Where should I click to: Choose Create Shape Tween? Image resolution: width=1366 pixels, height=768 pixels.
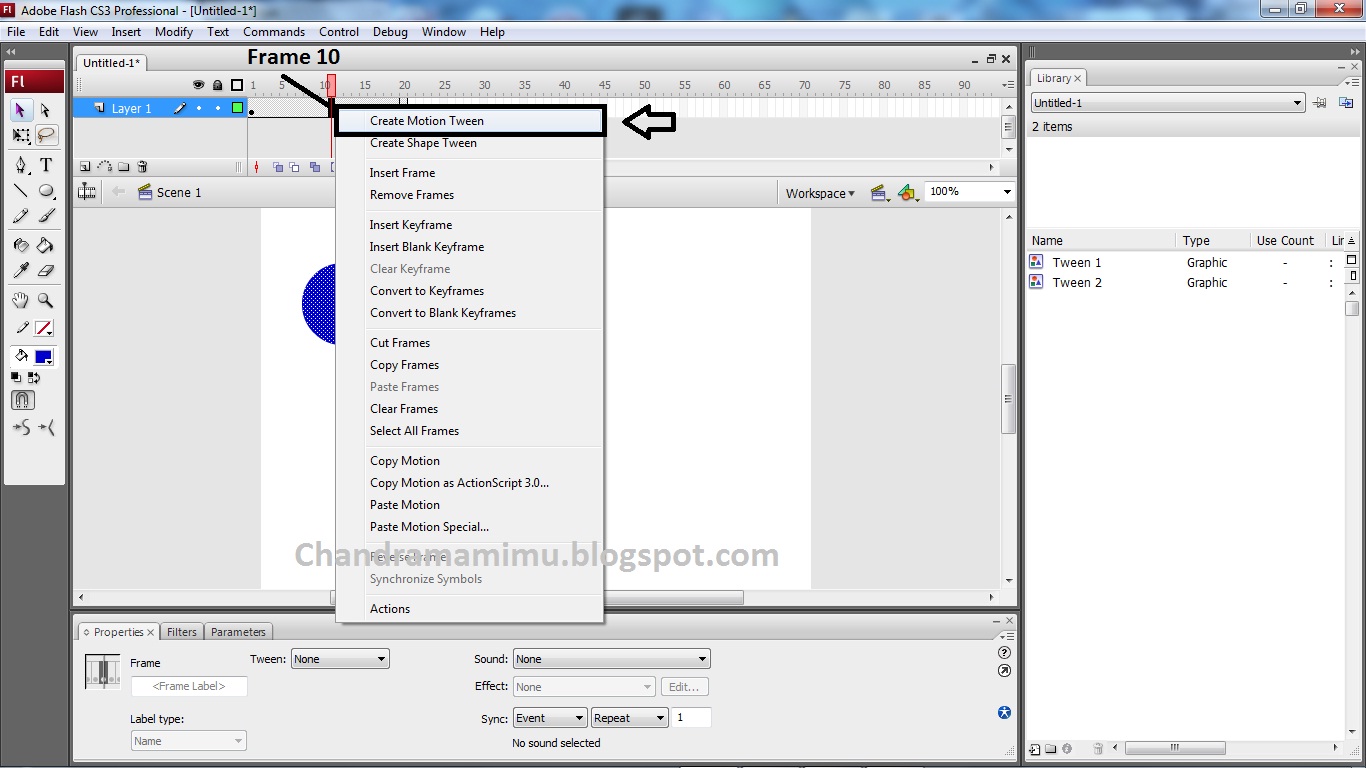click(x=470, y=143)
